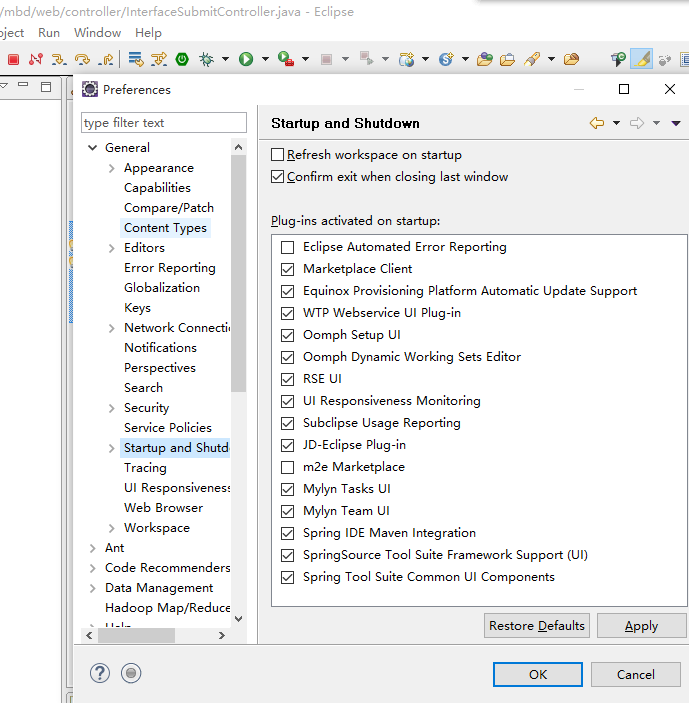This screenshot has height=703, width=689.
Task: Click the OK button
Action: point(538,674)
